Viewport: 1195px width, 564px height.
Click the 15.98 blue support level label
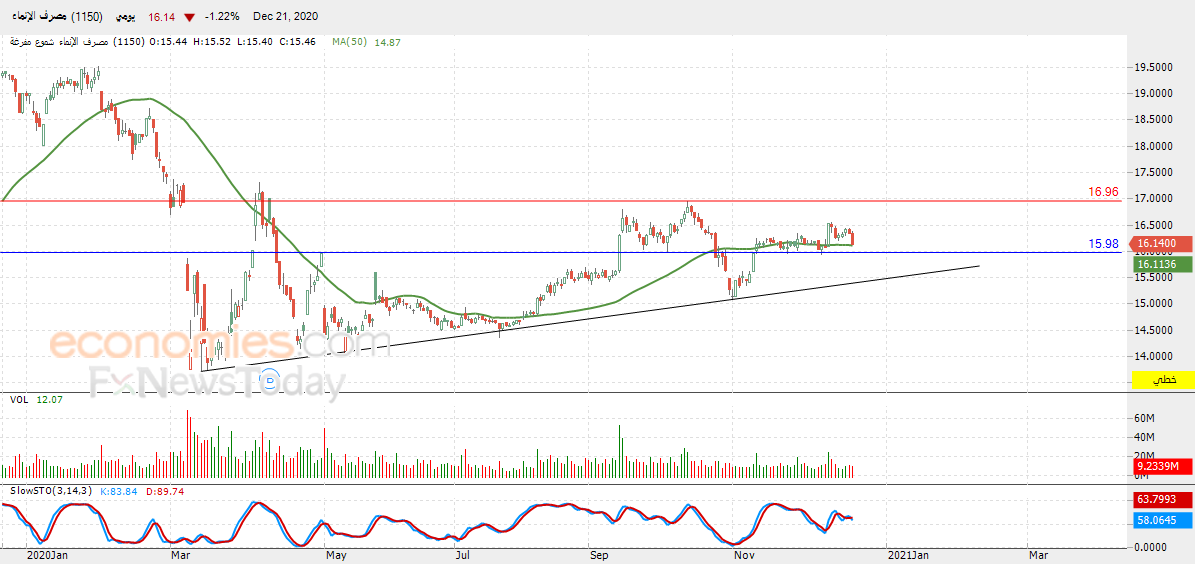click(x=1103, y=244)
